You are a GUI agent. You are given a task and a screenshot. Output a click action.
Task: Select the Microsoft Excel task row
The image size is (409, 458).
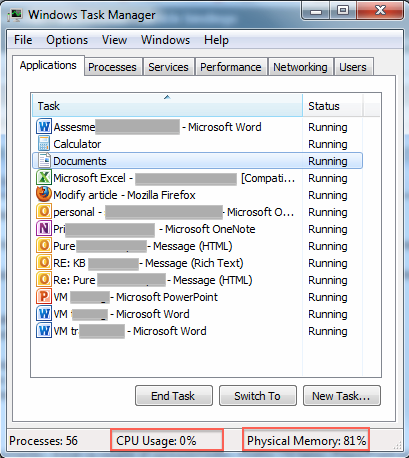point(197,178)
